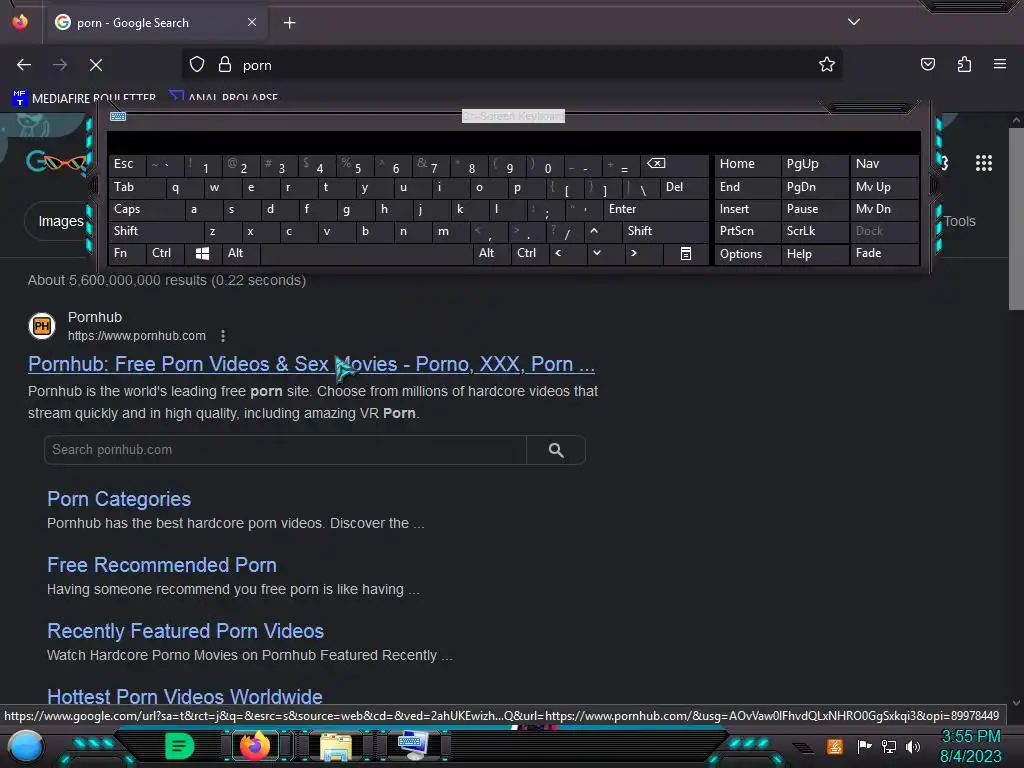This screenshot has width=1024, height=768.
Task: Click the context menu key on on-screen keyboard
Action: pyautogui.click(x=686, y=253)
